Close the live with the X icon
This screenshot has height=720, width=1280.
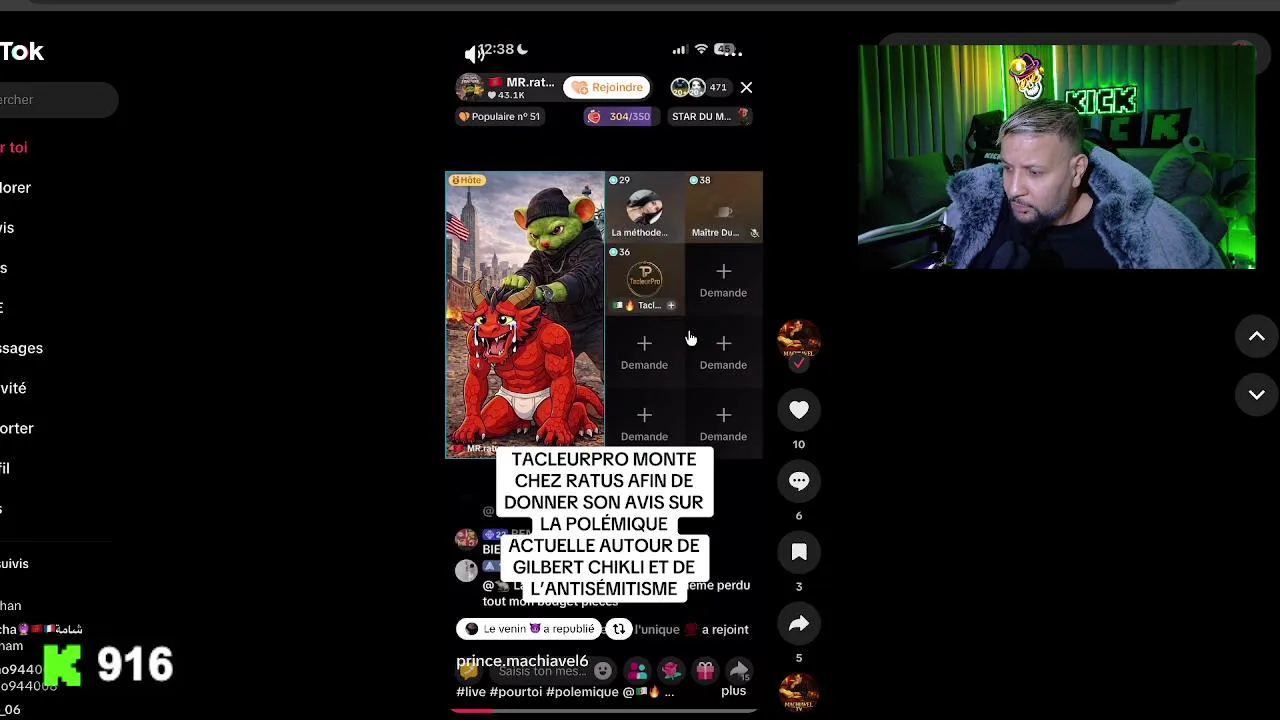pyautogui.click(x=746, y=88)
